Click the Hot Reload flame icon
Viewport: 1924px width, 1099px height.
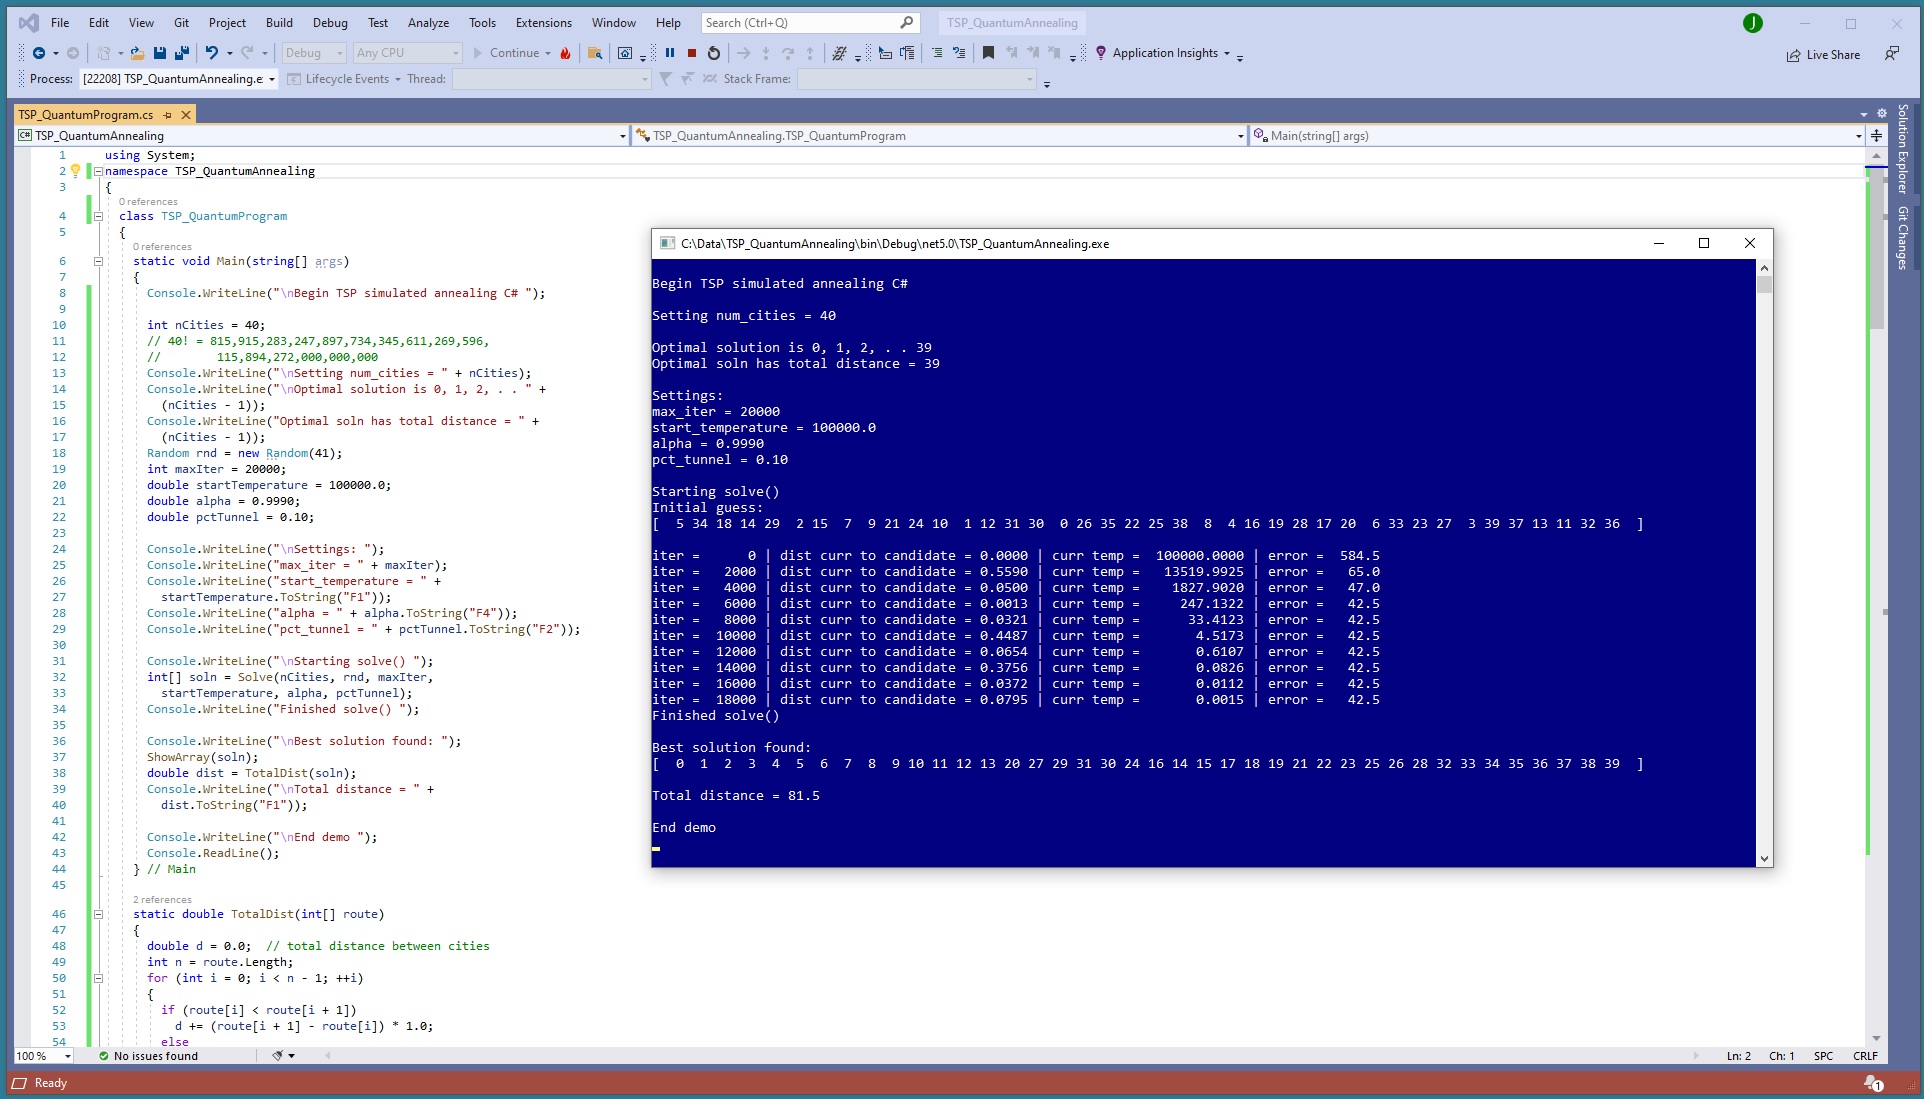565,53
